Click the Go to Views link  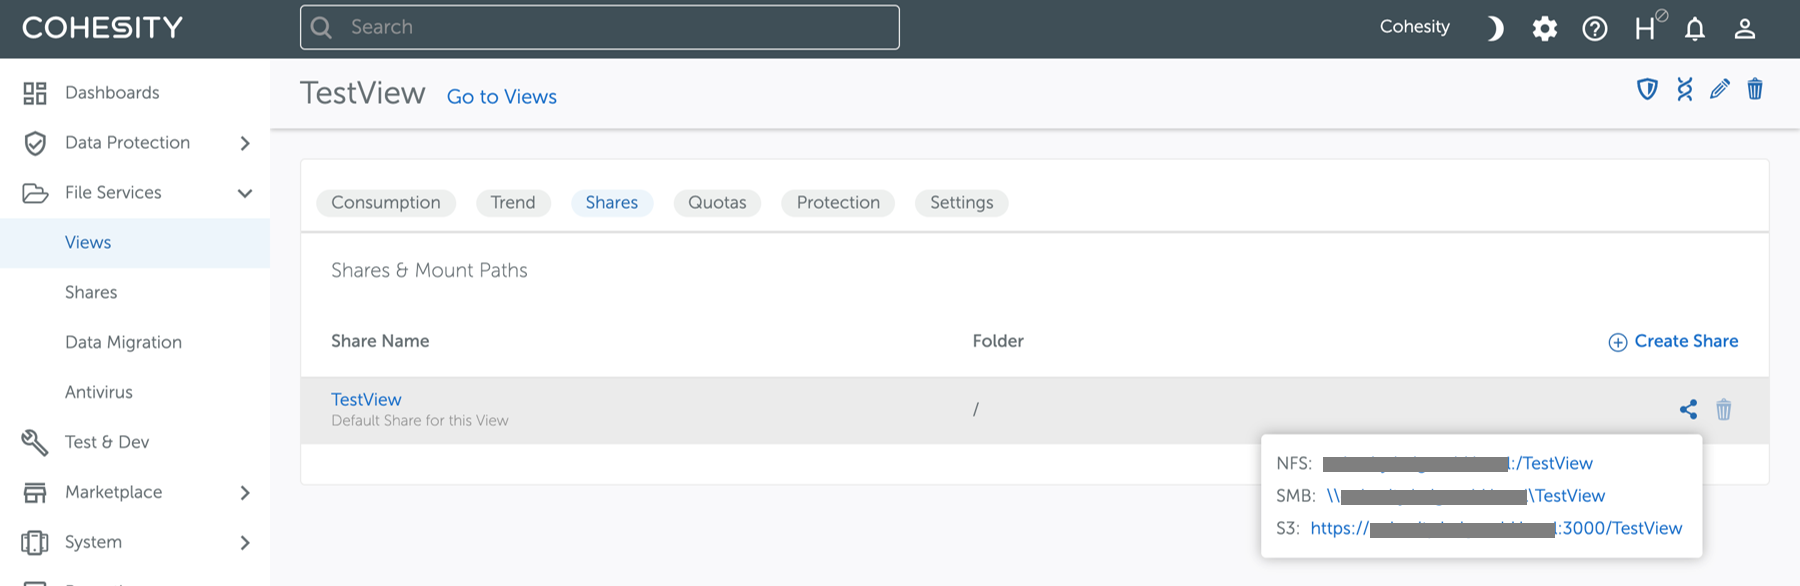[x=502, y=97]
